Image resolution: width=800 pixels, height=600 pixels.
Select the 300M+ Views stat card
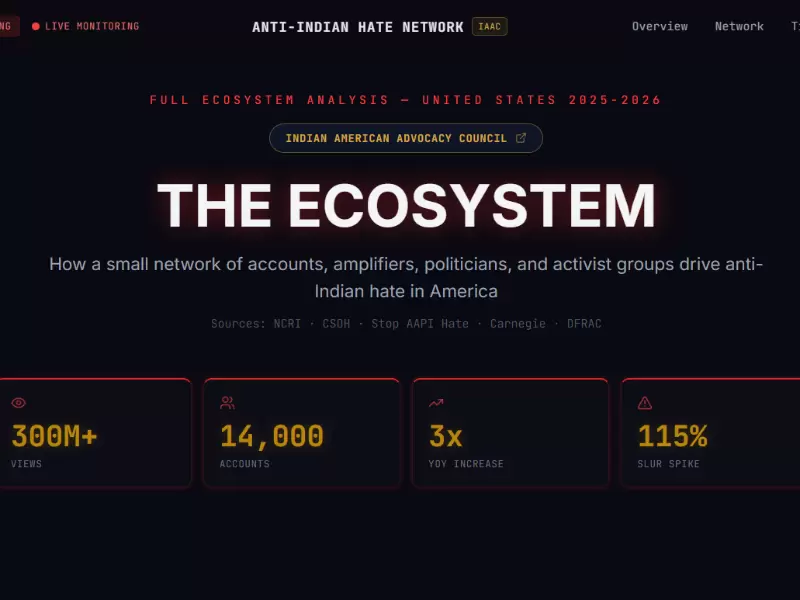point(95,433)
